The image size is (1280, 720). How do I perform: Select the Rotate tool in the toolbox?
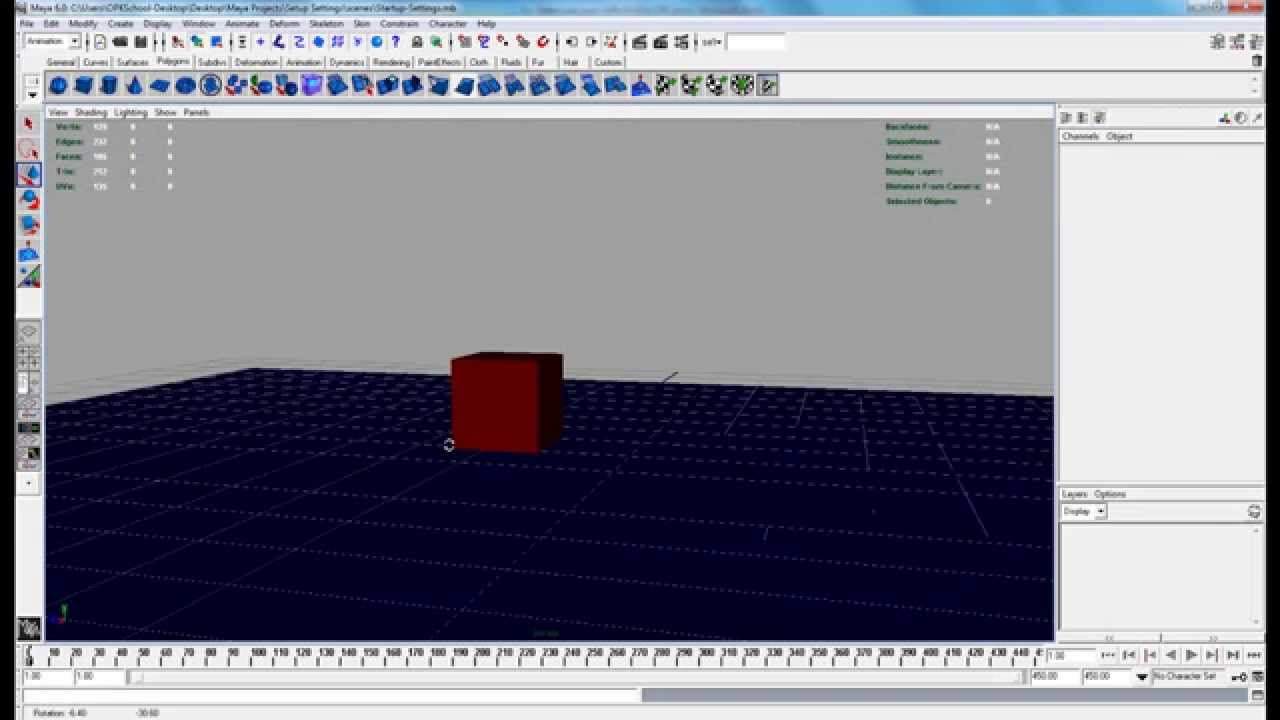(x=29, y=199)
